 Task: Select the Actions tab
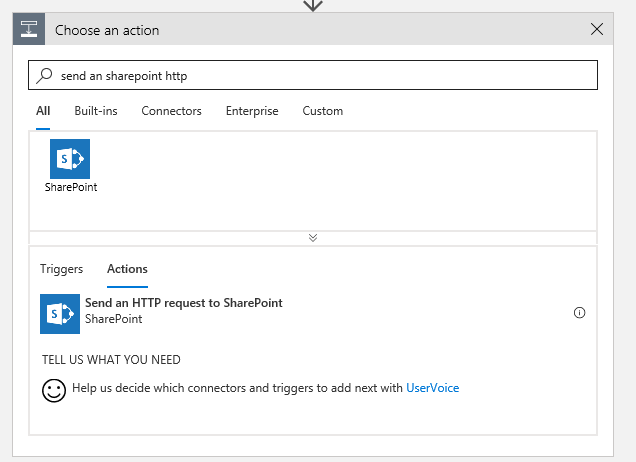[x=127, y=269]
